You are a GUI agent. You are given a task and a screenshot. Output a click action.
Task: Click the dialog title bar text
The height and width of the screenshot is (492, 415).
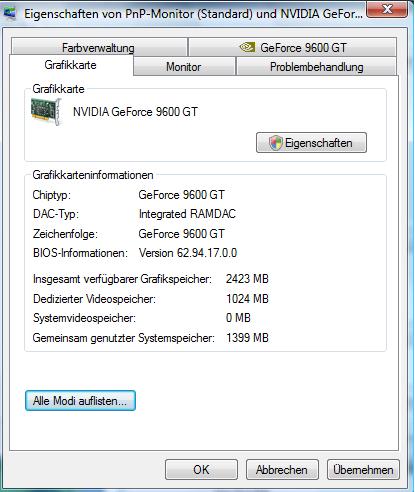pos(193,14)
